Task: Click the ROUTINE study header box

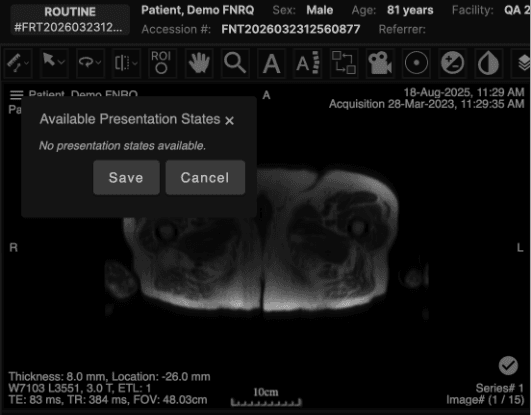Action: 70,20
